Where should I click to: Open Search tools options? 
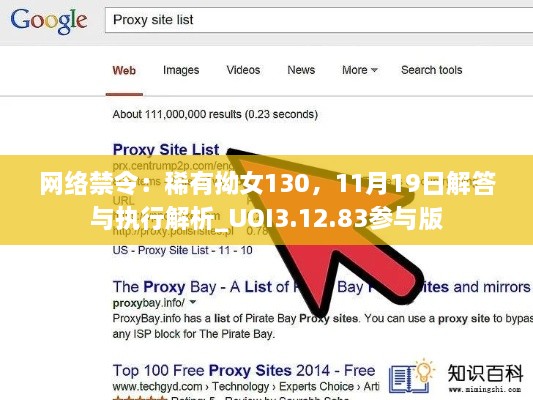[x=431, y=70]
